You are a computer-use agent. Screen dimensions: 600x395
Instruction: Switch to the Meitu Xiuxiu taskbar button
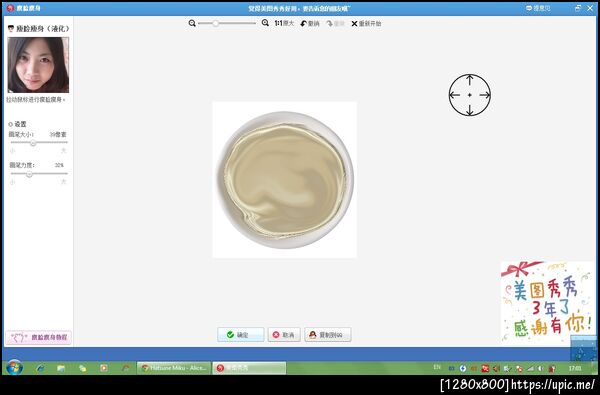pyautogui.click(x=249, y=368)
